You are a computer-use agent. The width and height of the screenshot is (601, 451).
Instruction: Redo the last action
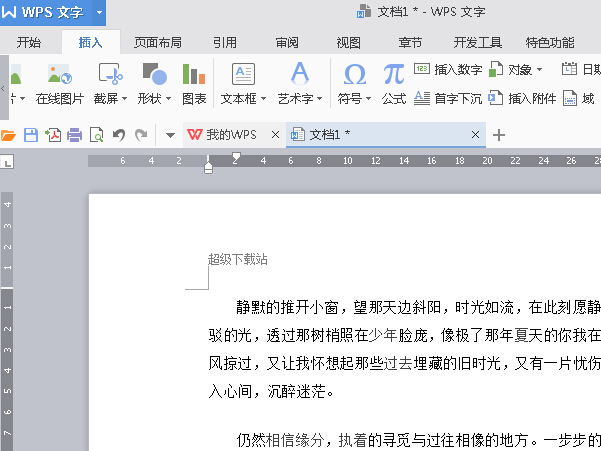point(141,135)
